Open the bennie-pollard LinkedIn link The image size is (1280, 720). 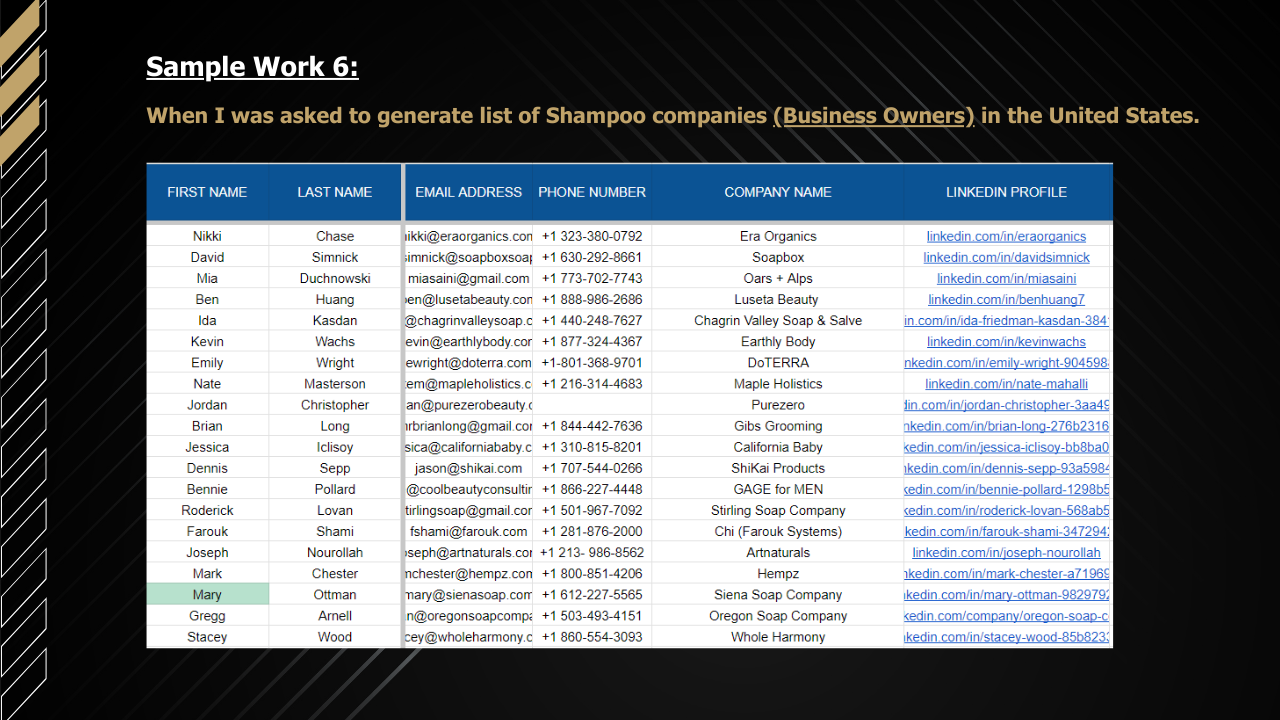1007,489
